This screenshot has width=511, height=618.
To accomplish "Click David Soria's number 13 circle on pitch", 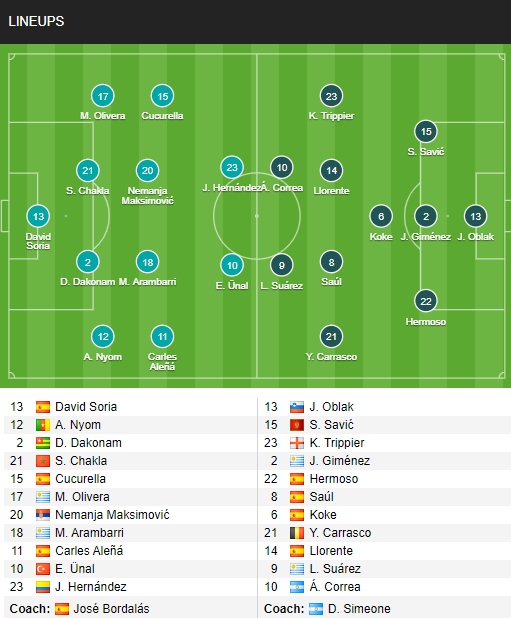I will 38,216.
